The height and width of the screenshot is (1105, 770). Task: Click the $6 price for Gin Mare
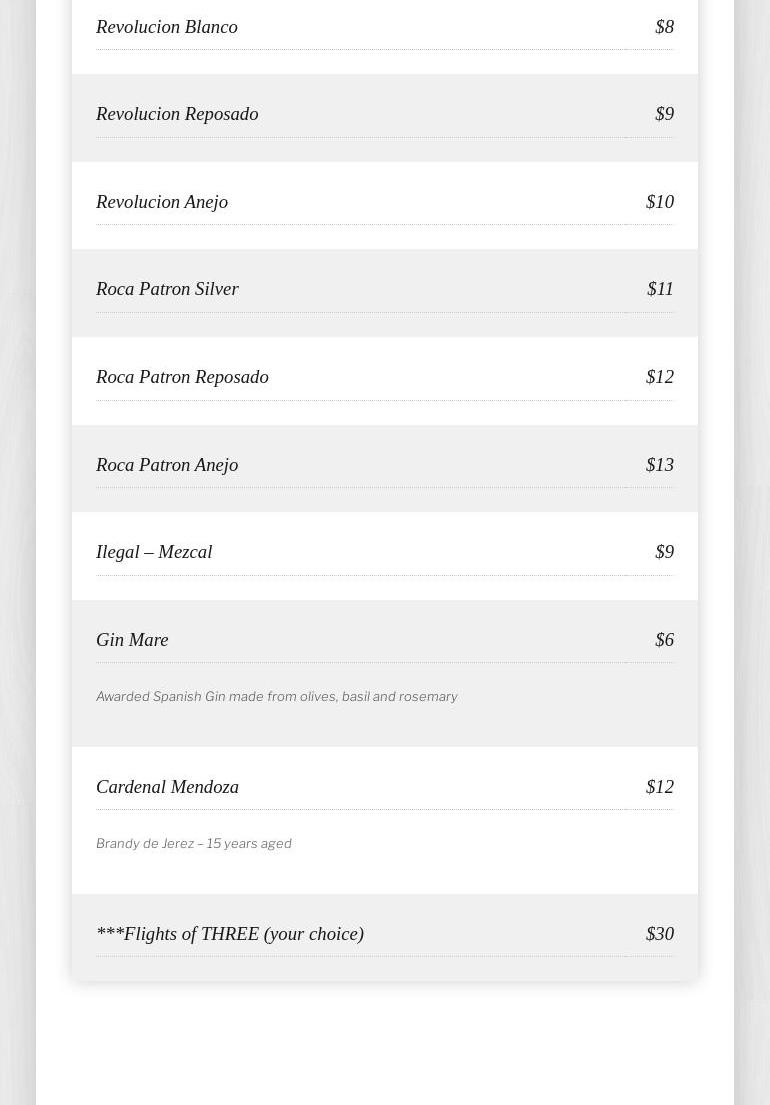(664, 640)
